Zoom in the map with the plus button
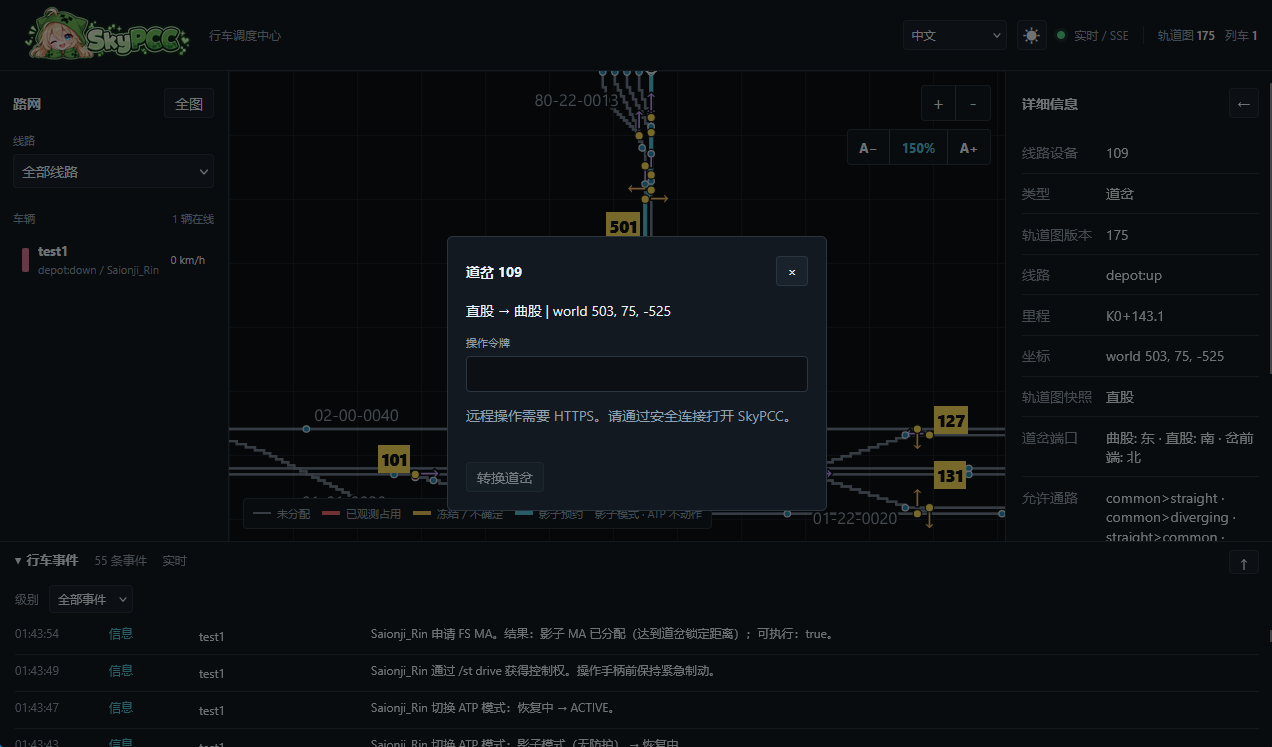The image size is (1272, 747). (938, 104)
